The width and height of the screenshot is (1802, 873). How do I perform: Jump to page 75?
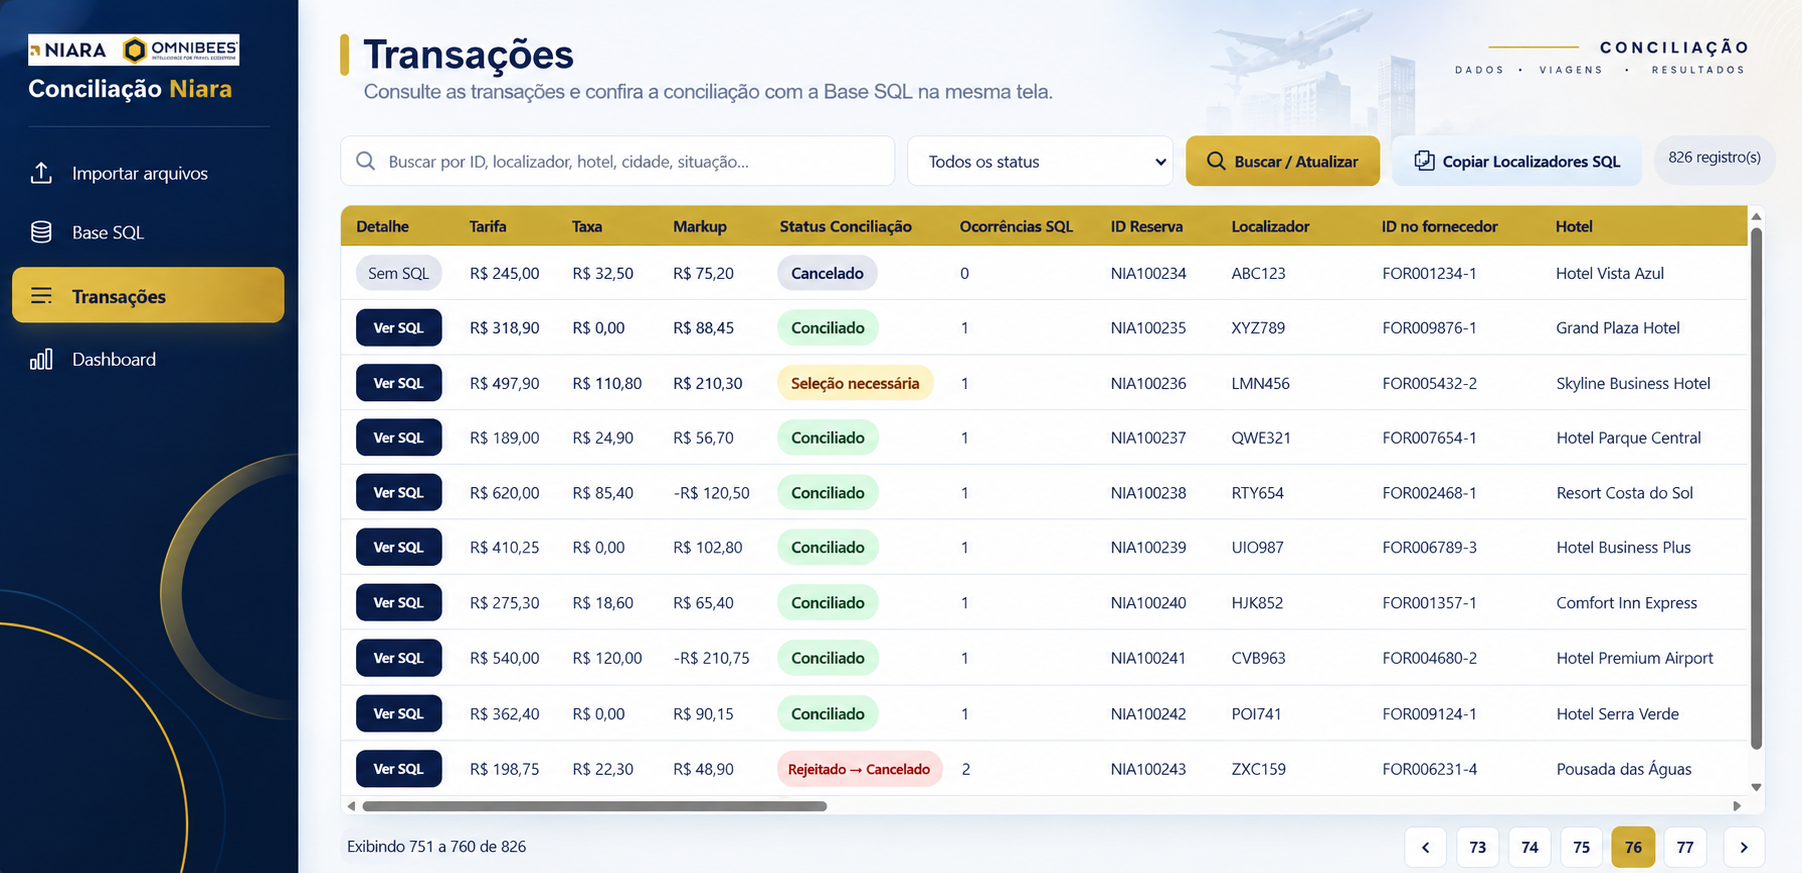click(x=1581, y=847)
